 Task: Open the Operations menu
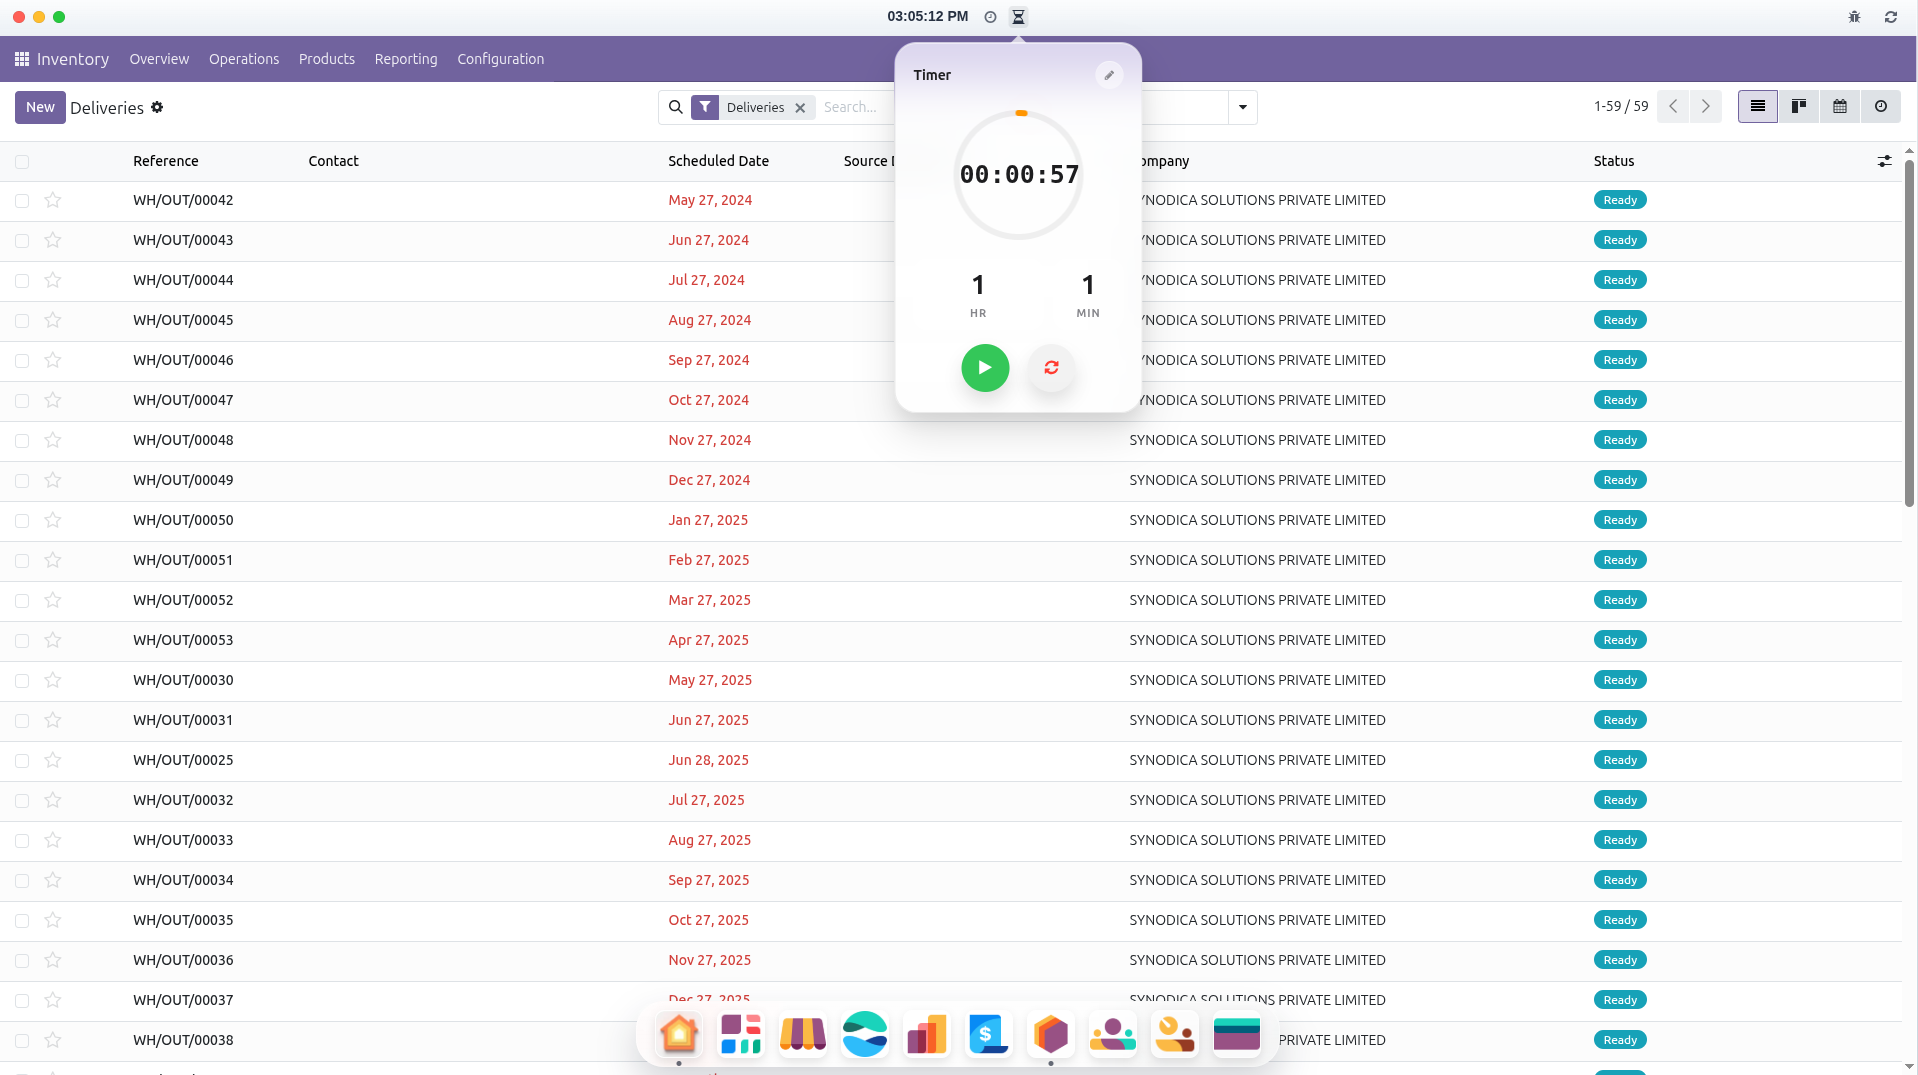pos(244,59)
